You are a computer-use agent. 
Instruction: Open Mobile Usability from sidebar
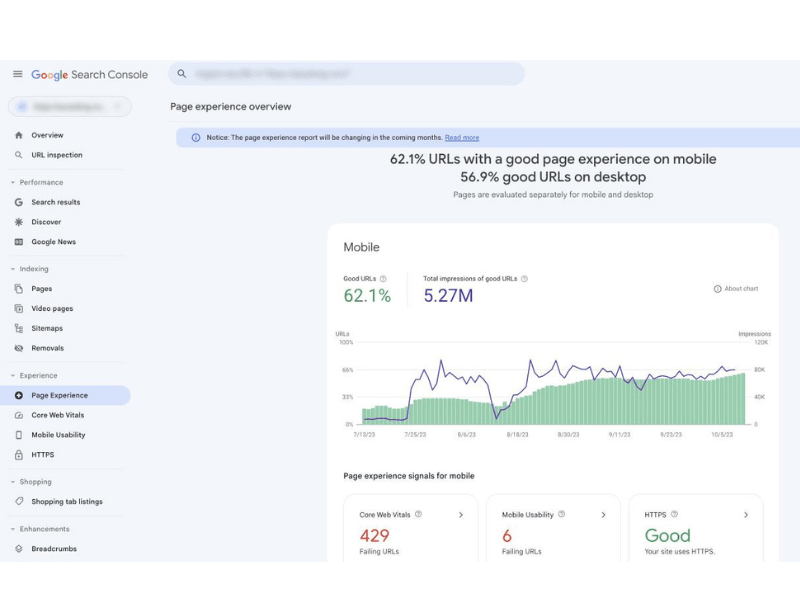click(x=58, y=435)
